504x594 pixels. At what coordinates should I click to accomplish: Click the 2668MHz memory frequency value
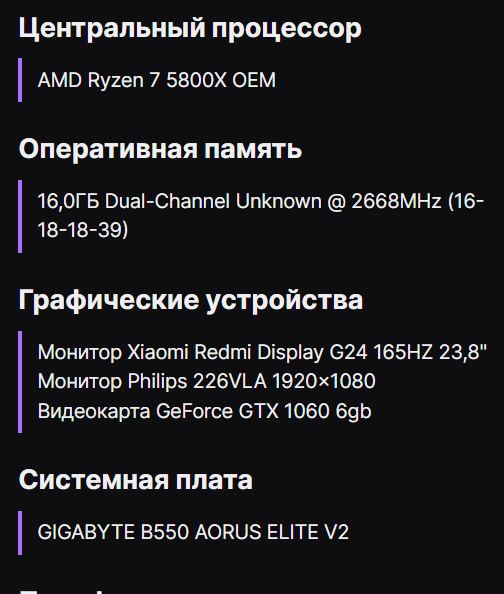click(396, 201)
